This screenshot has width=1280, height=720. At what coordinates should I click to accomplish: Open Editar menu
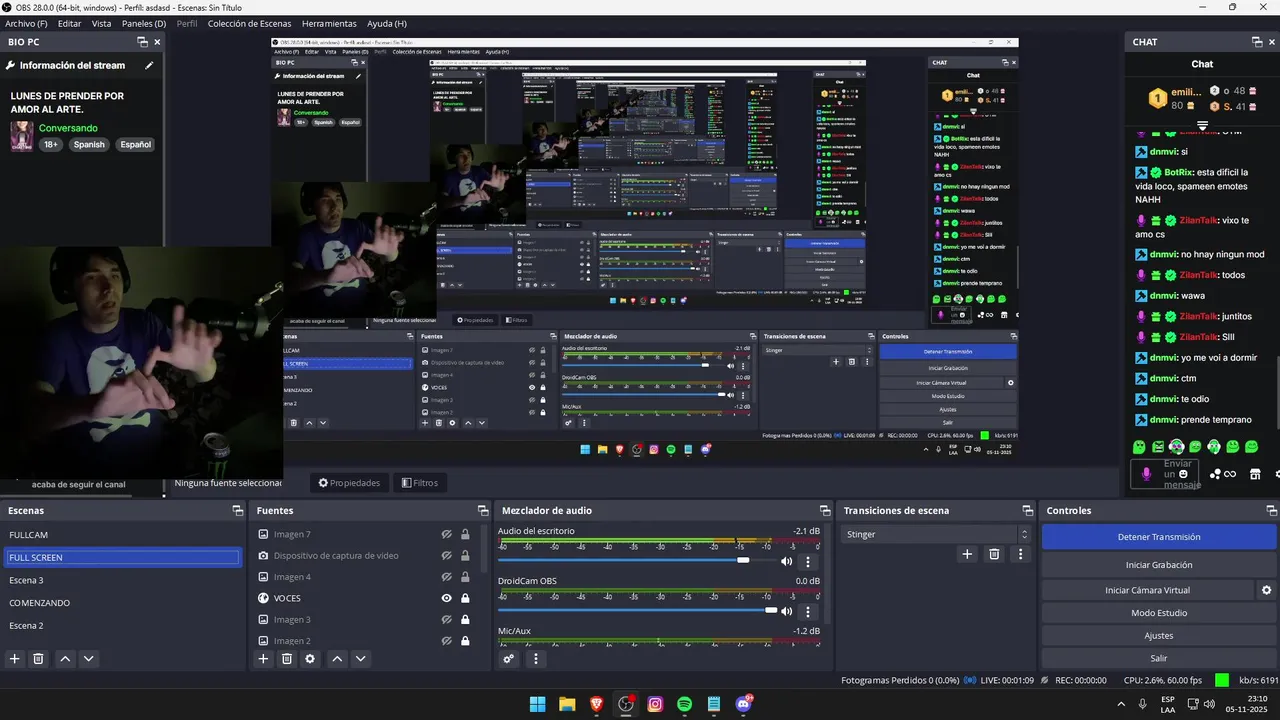(x=69, y=23)
